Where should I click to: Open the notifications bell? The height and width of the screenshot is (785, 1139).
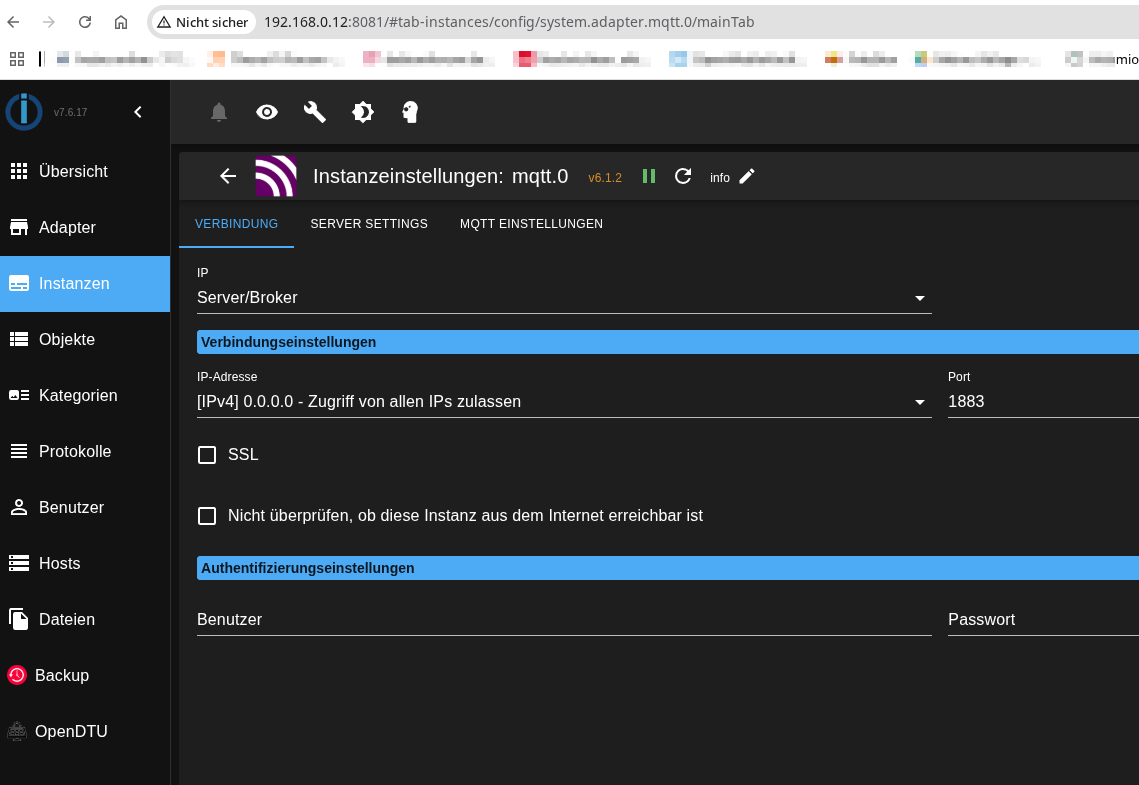(x=219, y=112)
